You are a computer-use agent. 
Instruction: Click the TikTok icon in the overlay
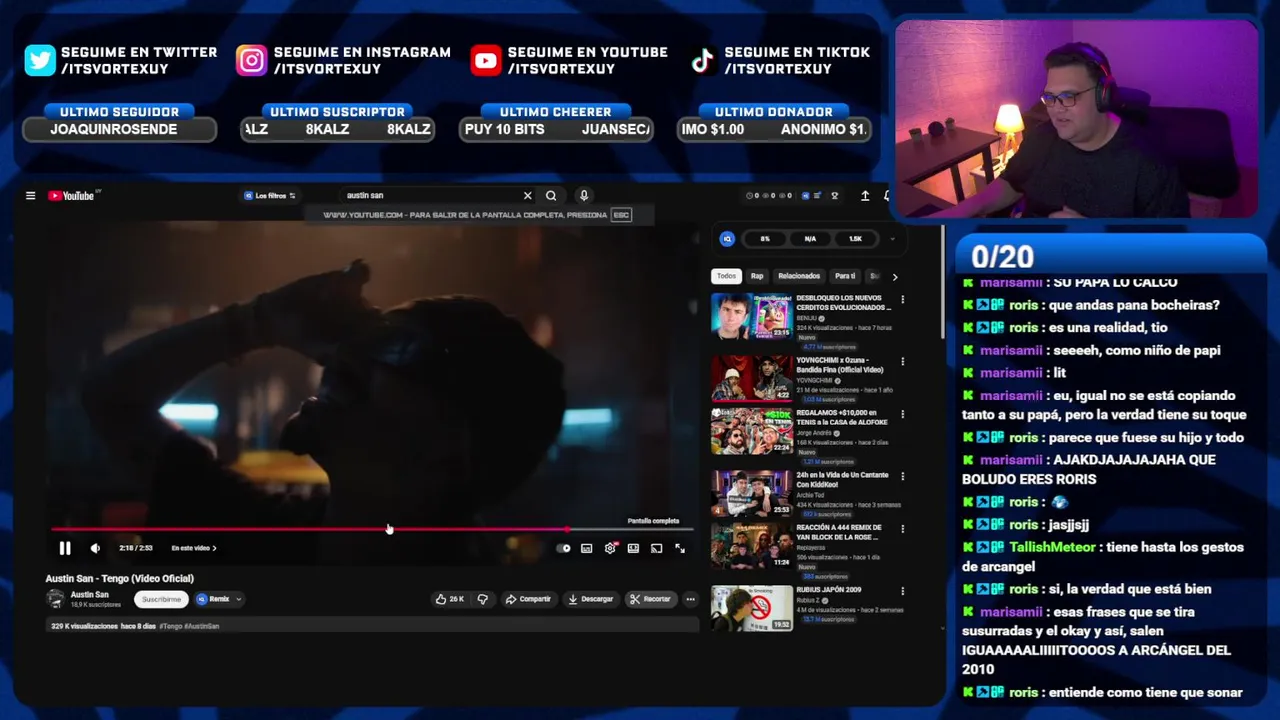(x=702, y=60)
